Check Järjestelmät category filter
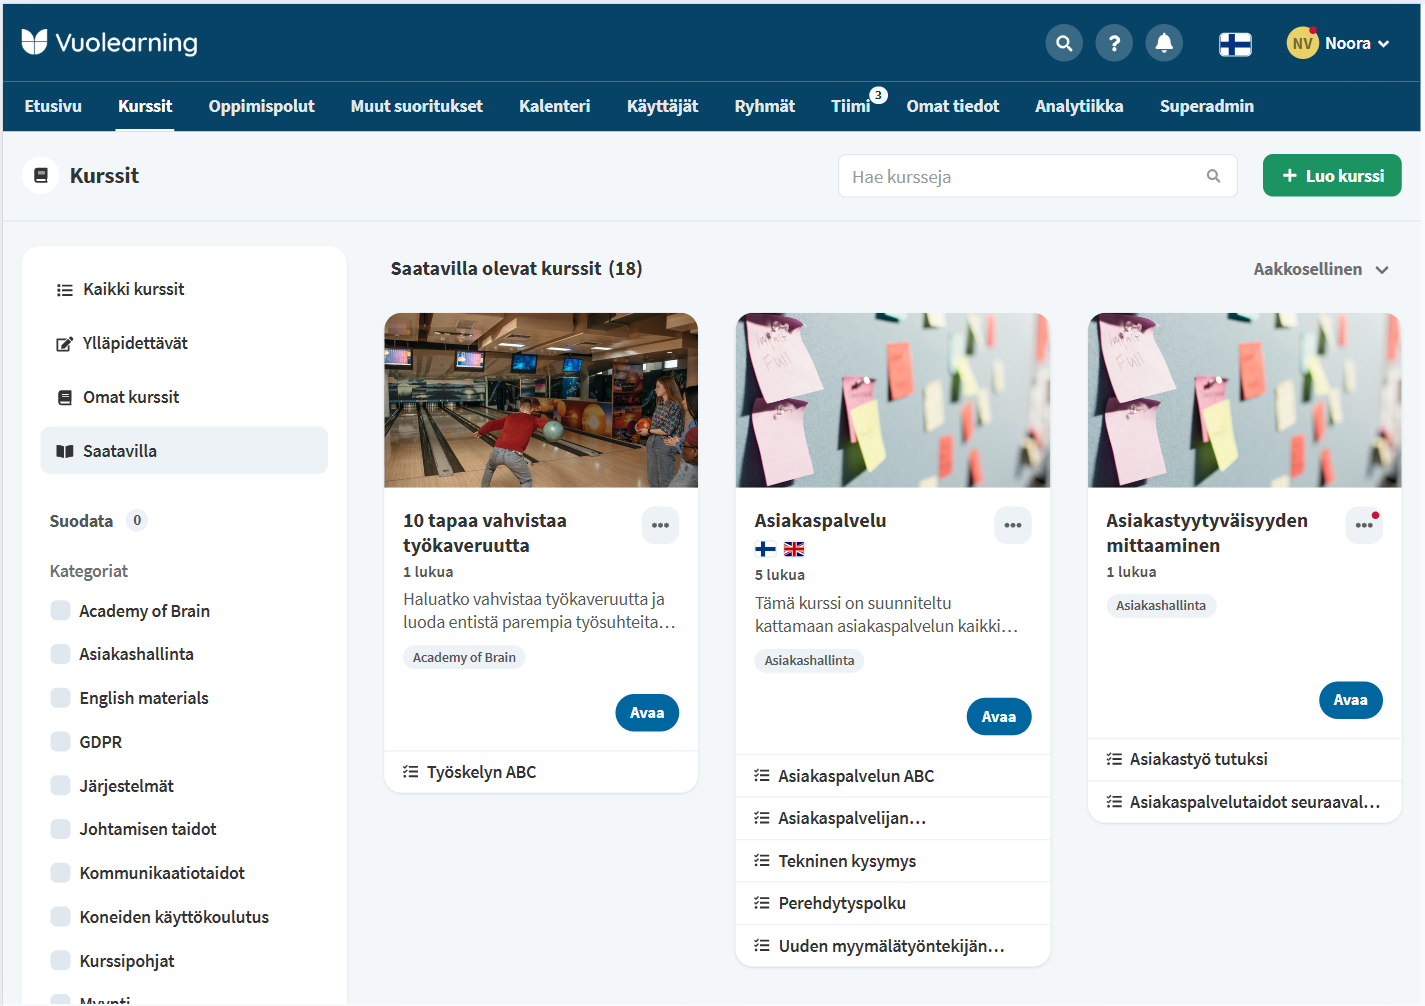This screenshot has width=1425, height=1006. [x=61, y=785]
